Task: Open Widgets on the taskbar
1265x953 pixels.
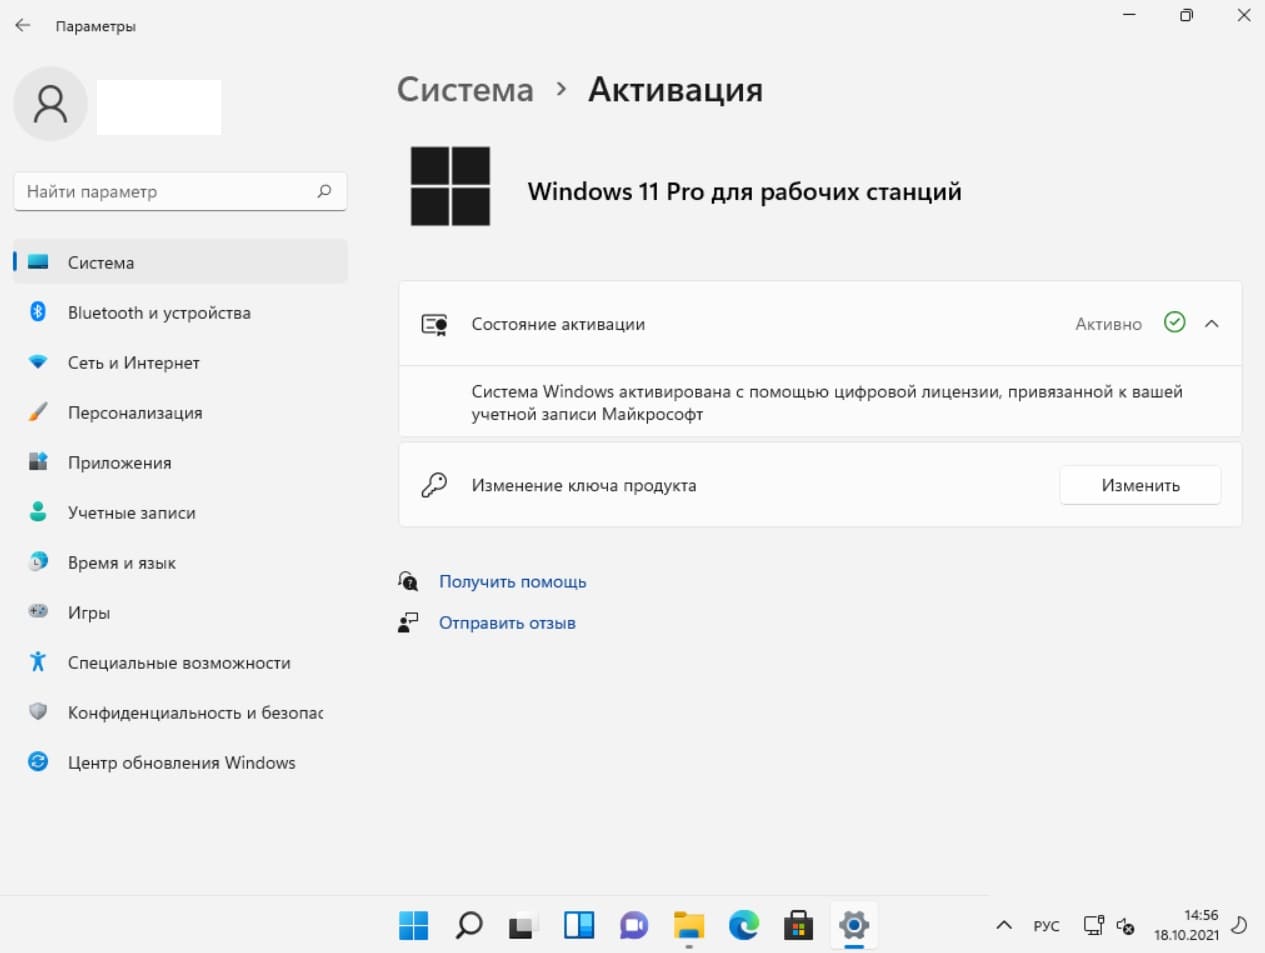Action: (x=579, y=925)
